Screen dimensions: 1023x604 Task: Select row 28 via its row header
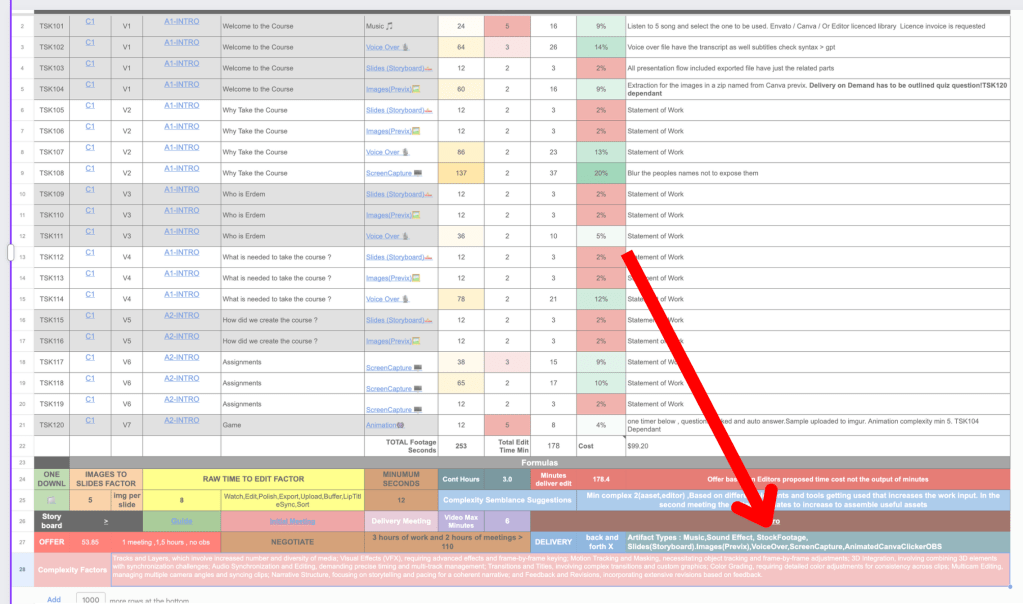click(x=22, y=569)
